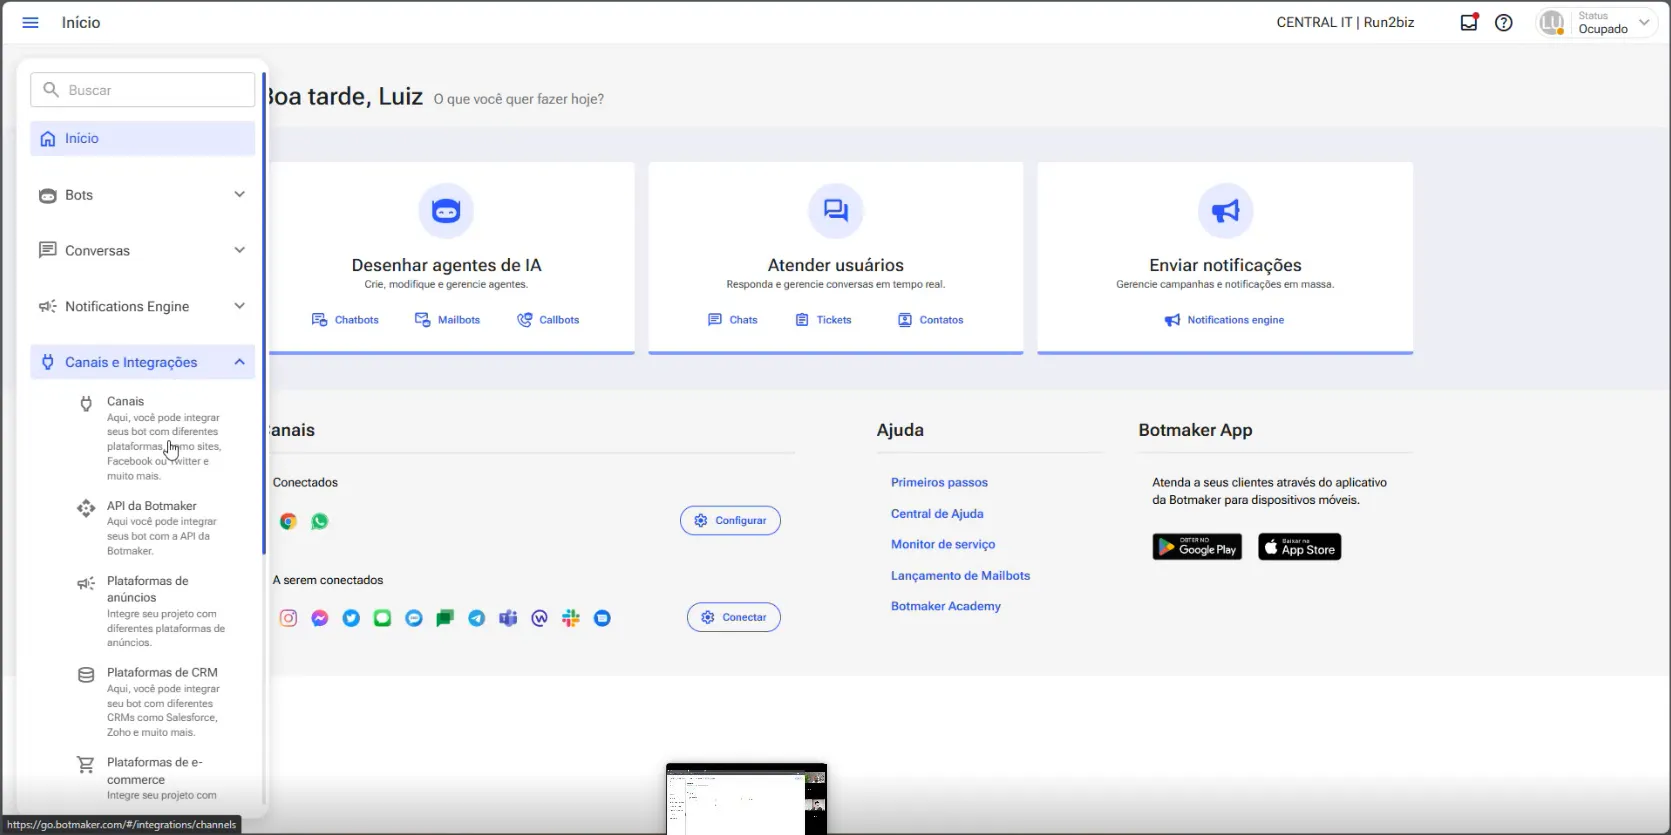
Task: Click the Instagram channel icon
Action: (x=288, y=618)
